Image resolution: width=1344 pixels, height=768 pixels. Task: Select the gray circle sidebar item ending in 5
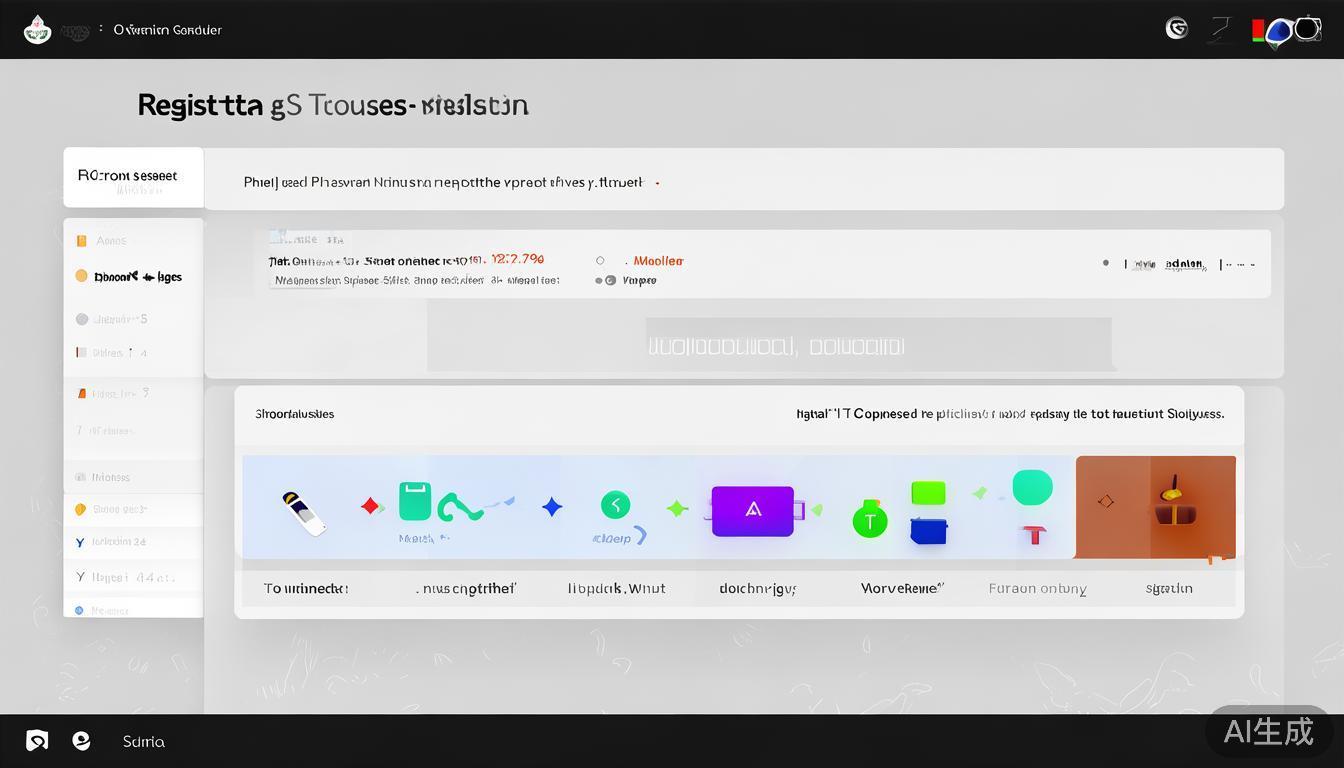click(x=82, y=319)
